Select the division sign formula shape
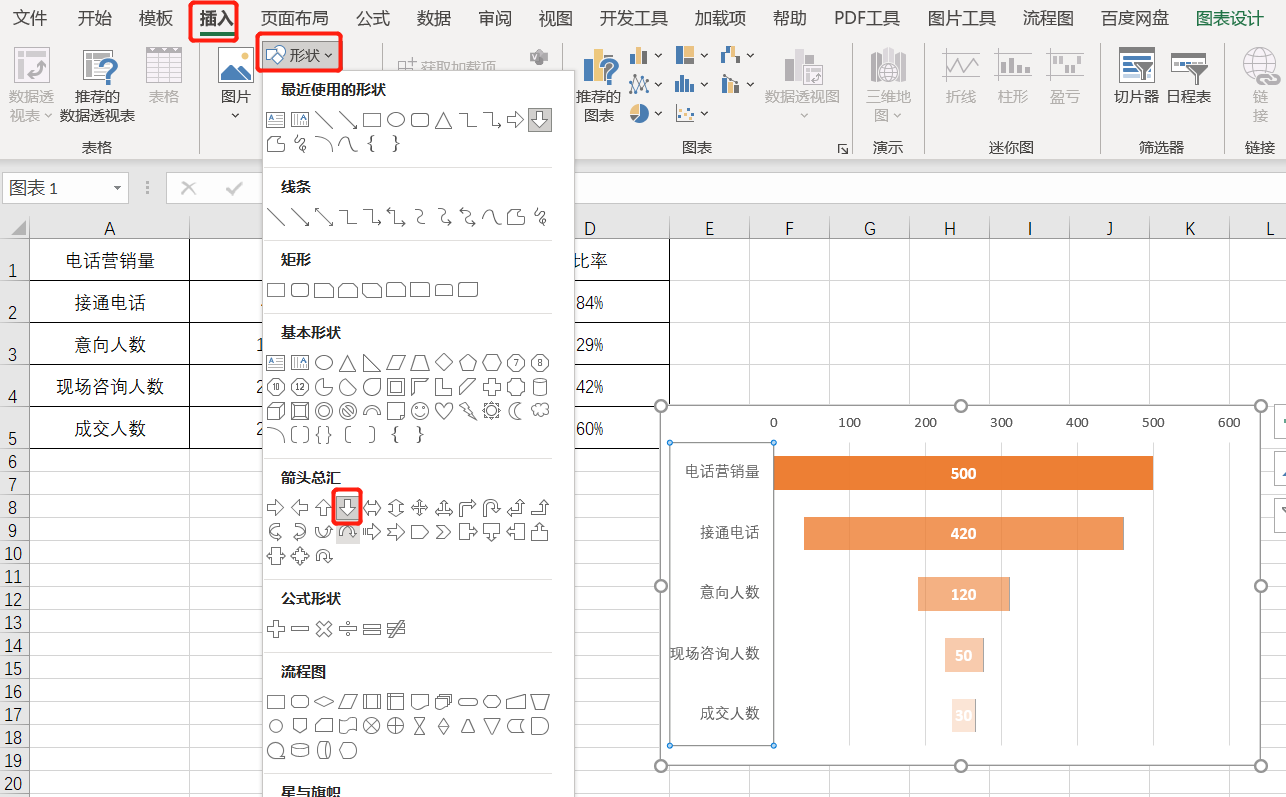Screen dimensions: 1286x797 click(348, 629)
